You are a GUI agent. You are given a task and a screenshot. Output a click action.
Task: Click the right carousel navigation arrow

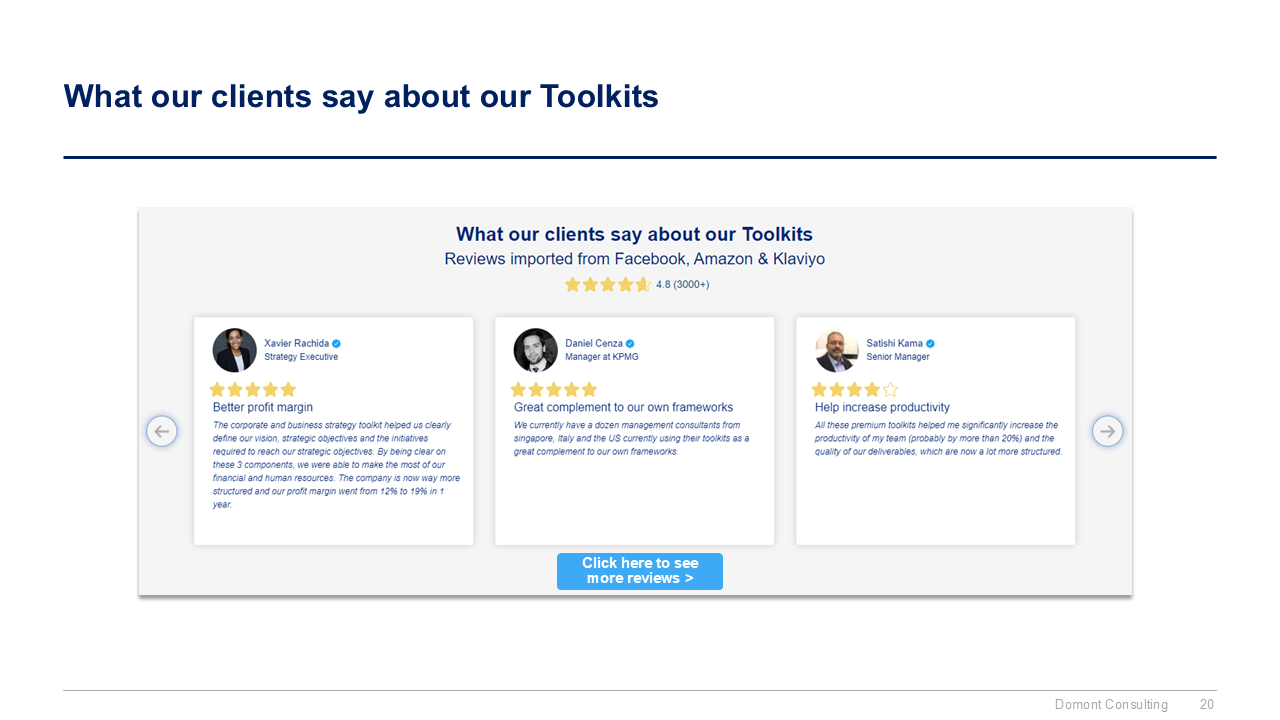(x=1107, y=431)
